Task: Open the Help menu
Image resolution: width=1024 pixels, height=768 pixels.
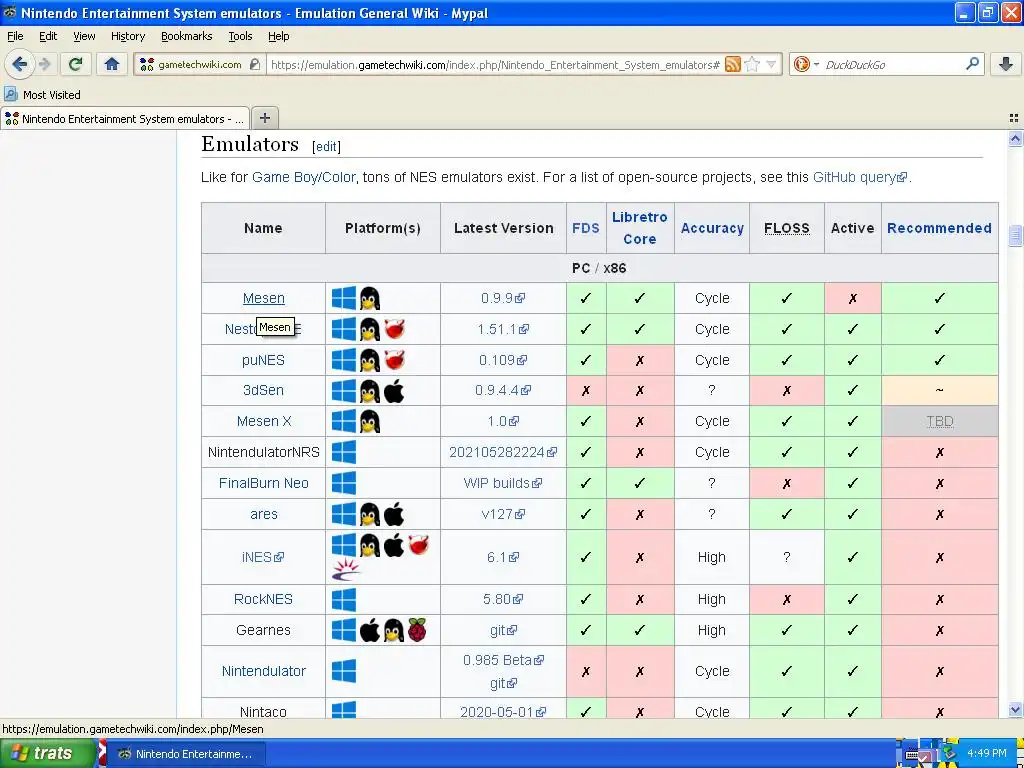Action: 278,36
